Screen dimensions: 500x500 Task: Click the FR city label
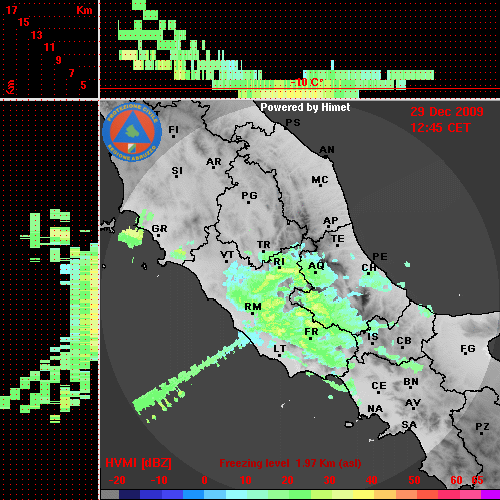[311, 332]
